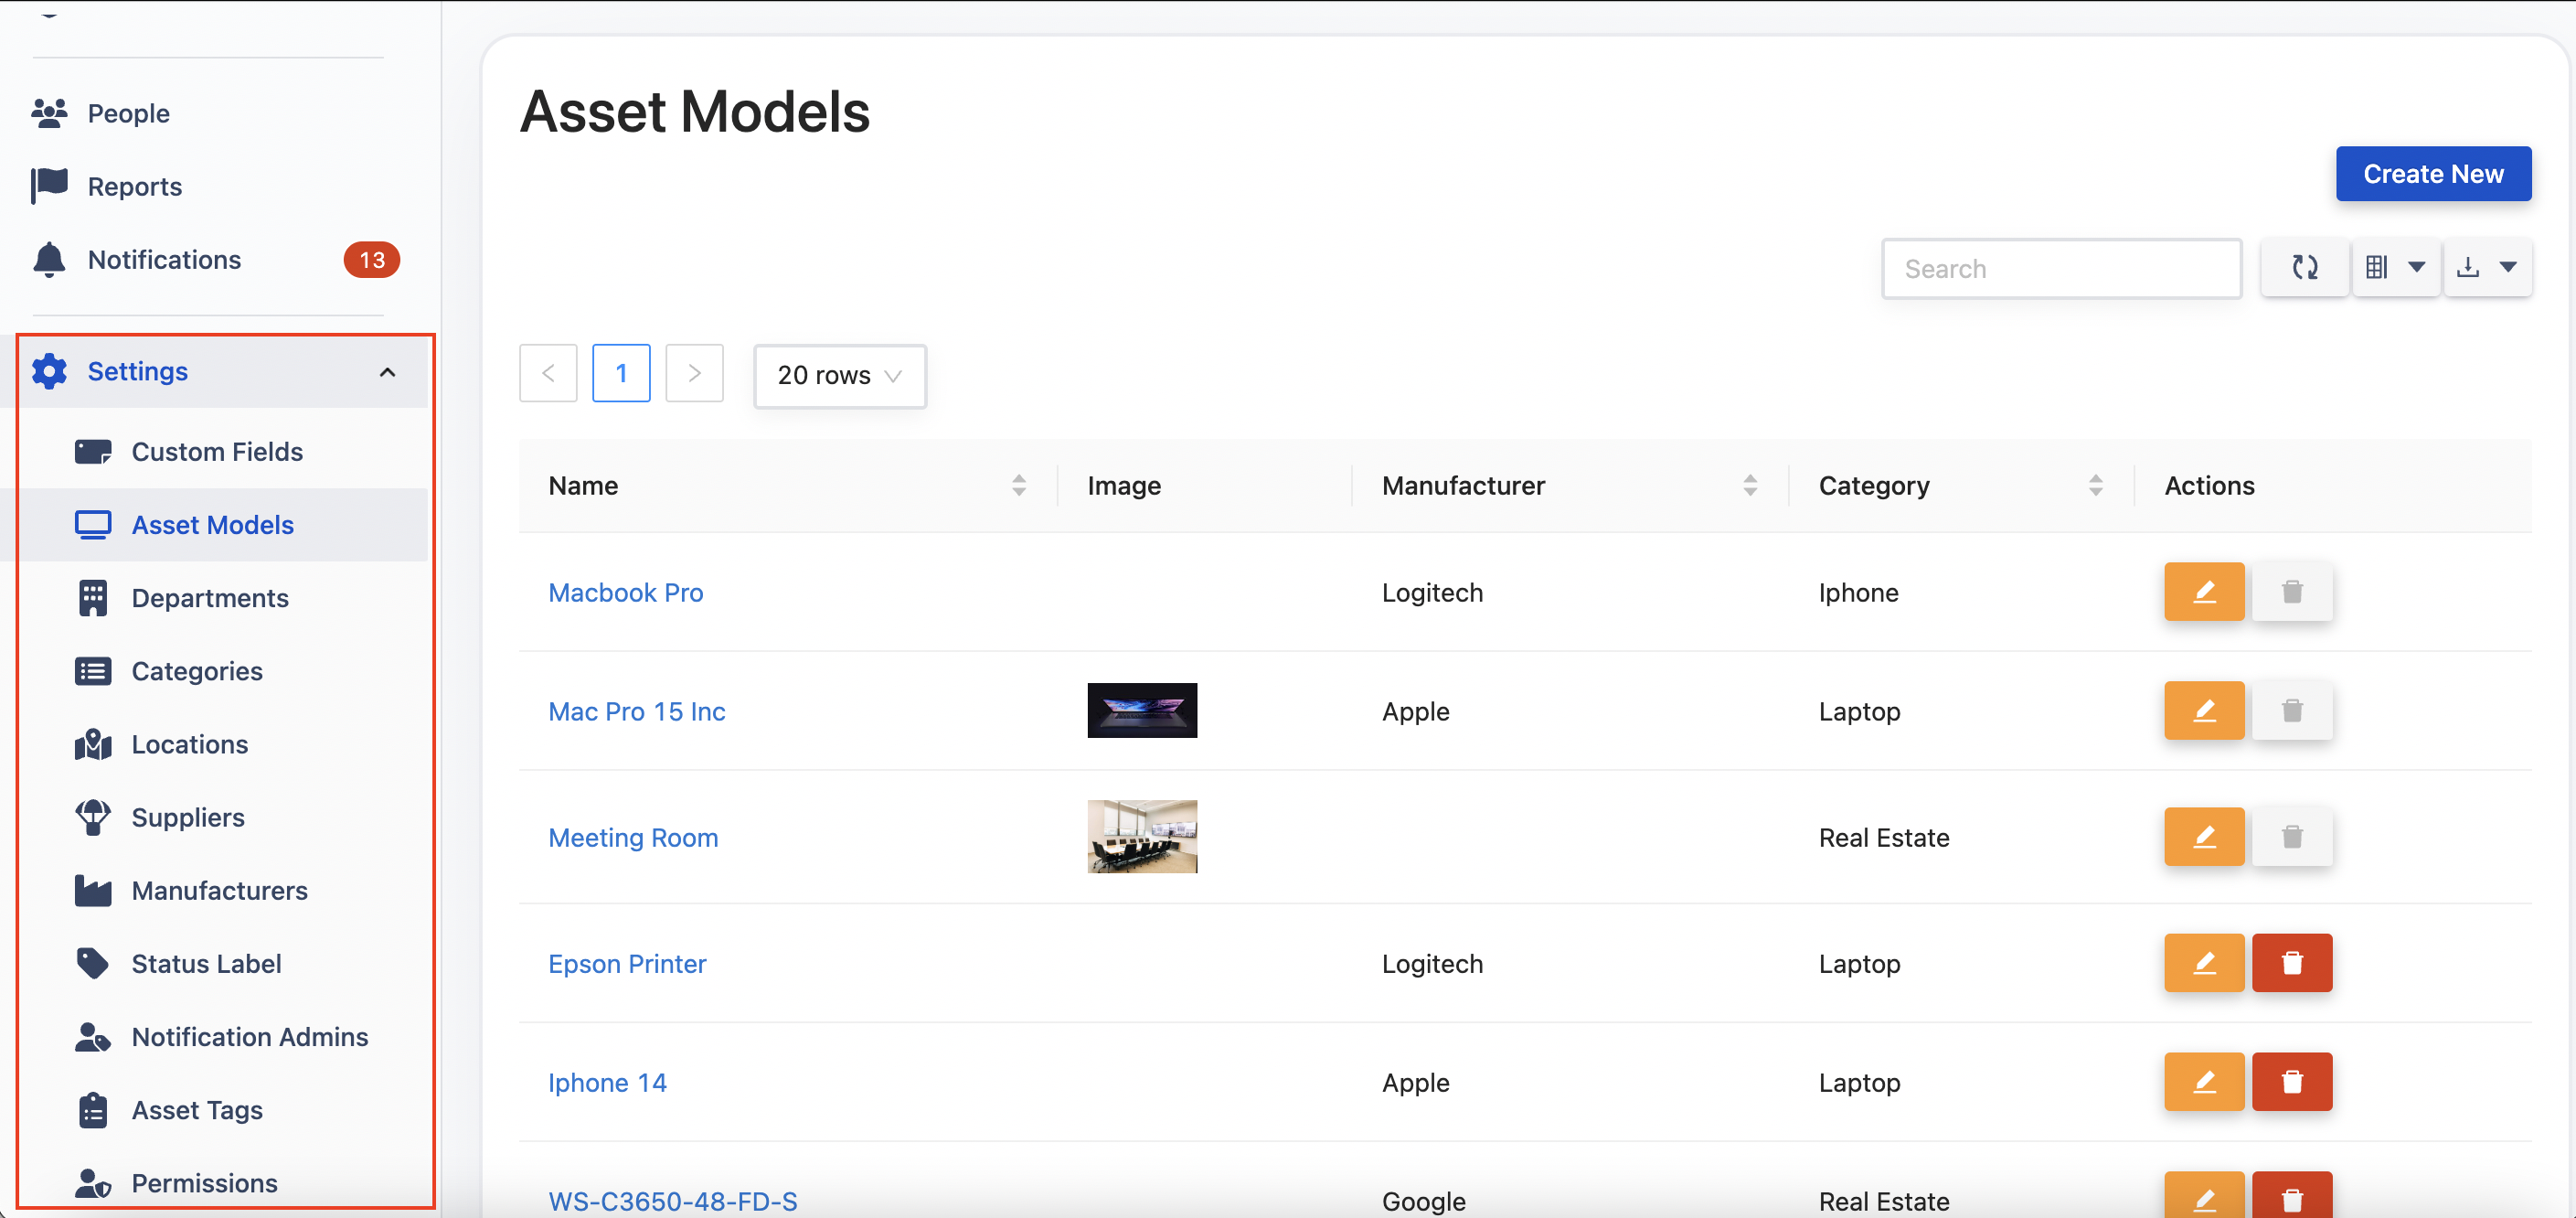
Task: Open Departments in the settings menu
Action: [x=210, y=598]
